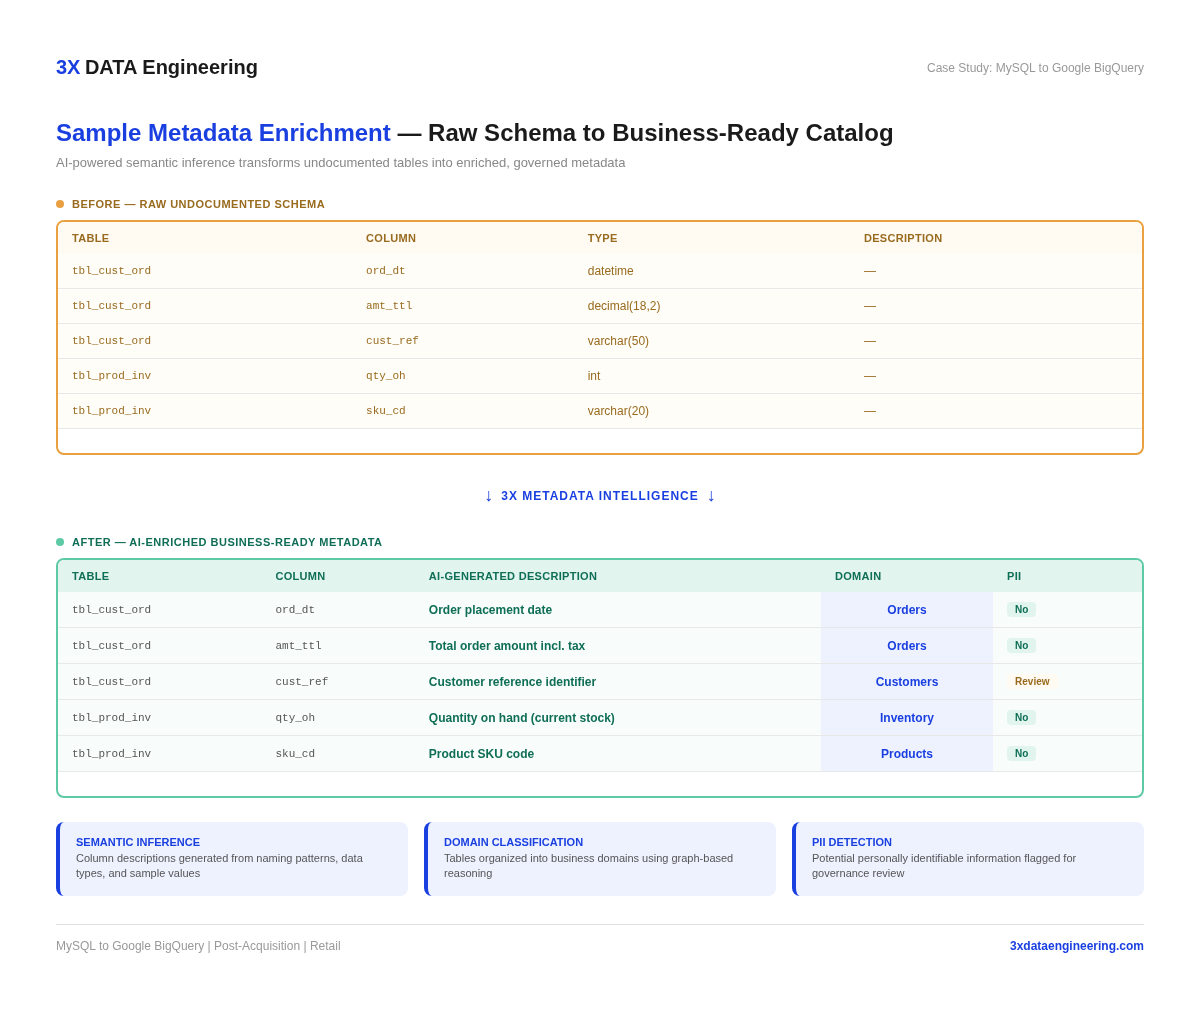Click the No PII badge for ord_dt
This screenshot has height=1009, width=1200.
tap(1021, 610)
